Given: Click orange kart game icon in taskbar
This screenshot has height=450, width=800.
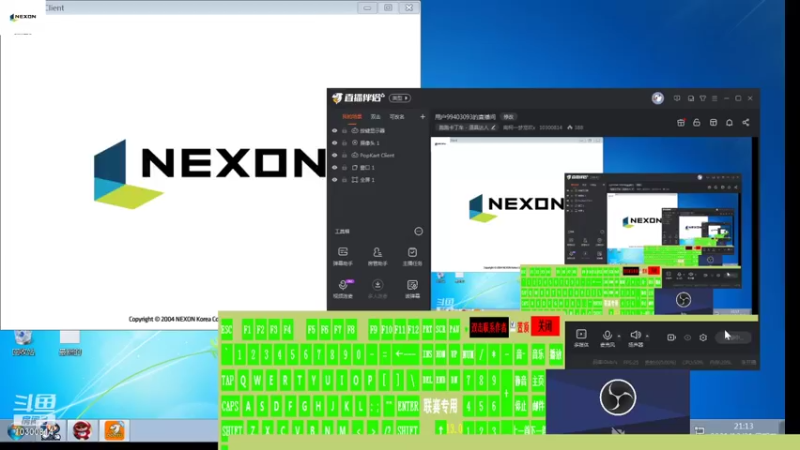Looking at the screenshot, I should click(x=114, y=431).
